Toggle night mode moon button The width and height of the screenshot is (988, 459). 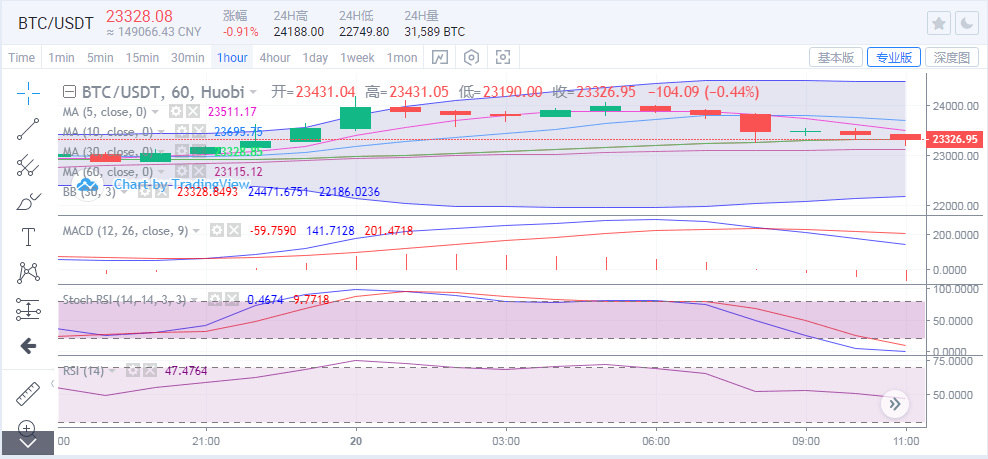(966, 24)
